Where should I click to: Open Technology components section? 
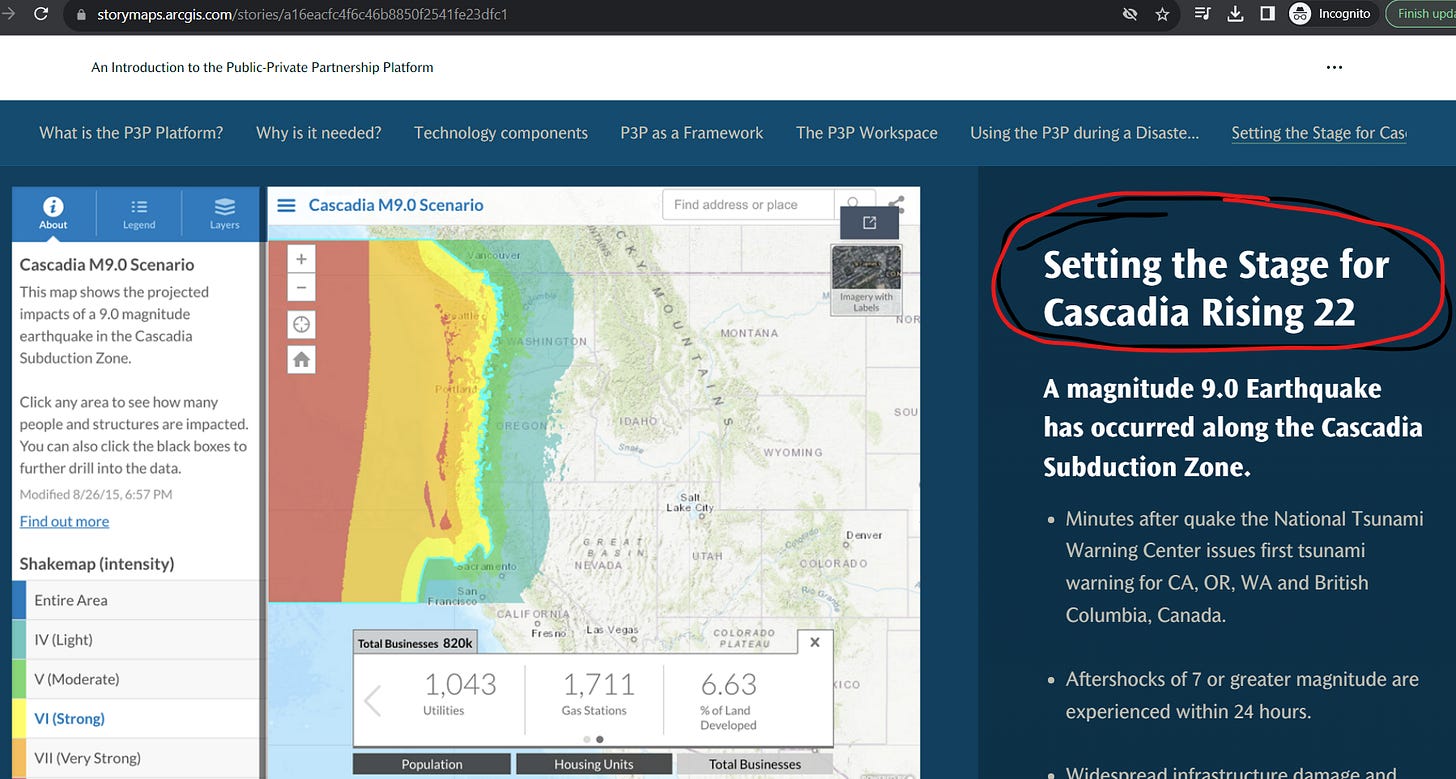coord(501,132)
